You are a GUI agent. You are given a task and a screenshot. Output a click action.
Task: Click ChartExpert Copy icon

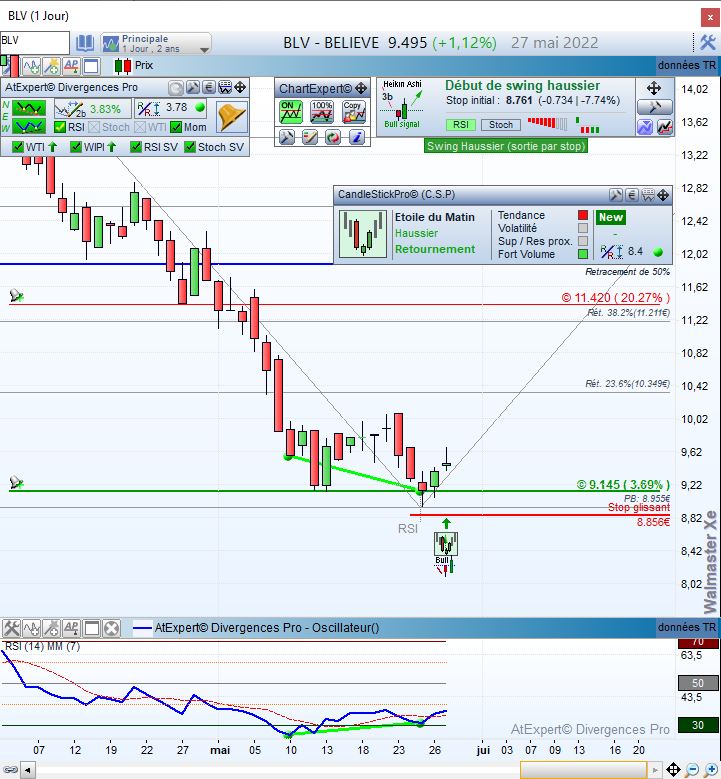click(354, 112)
